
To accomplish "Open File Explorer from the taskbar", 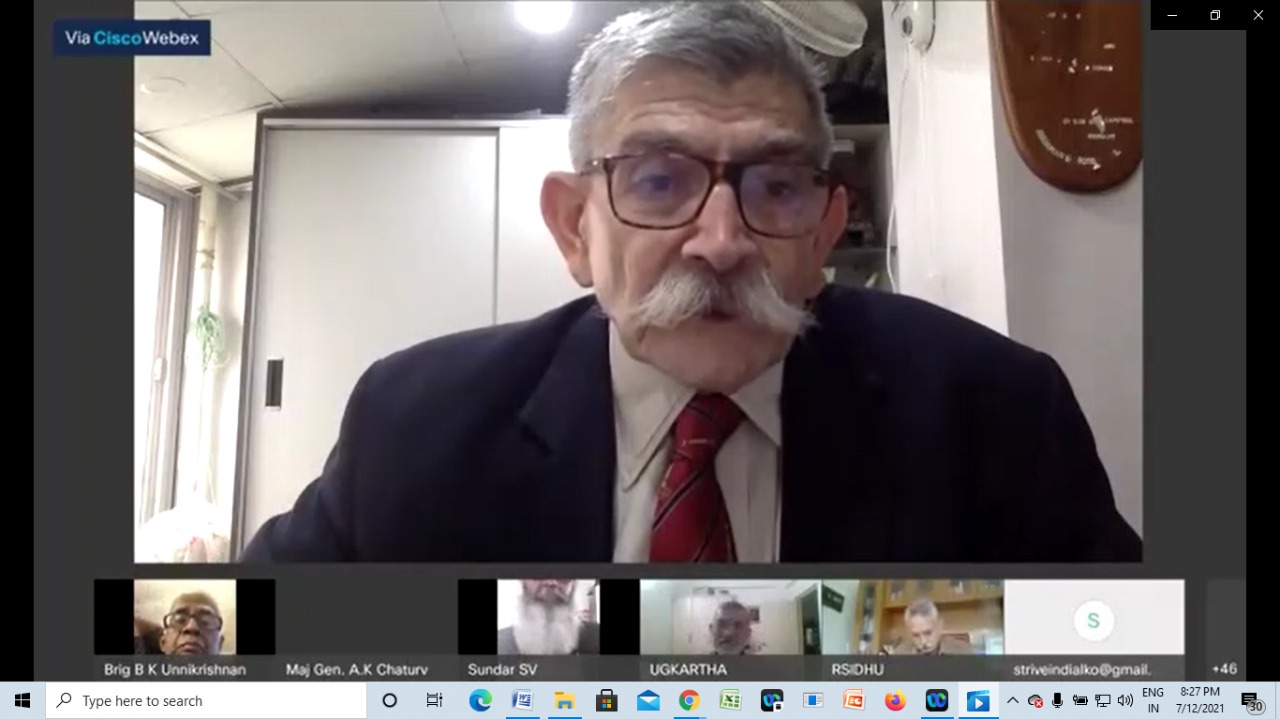I will pos(564,701).
